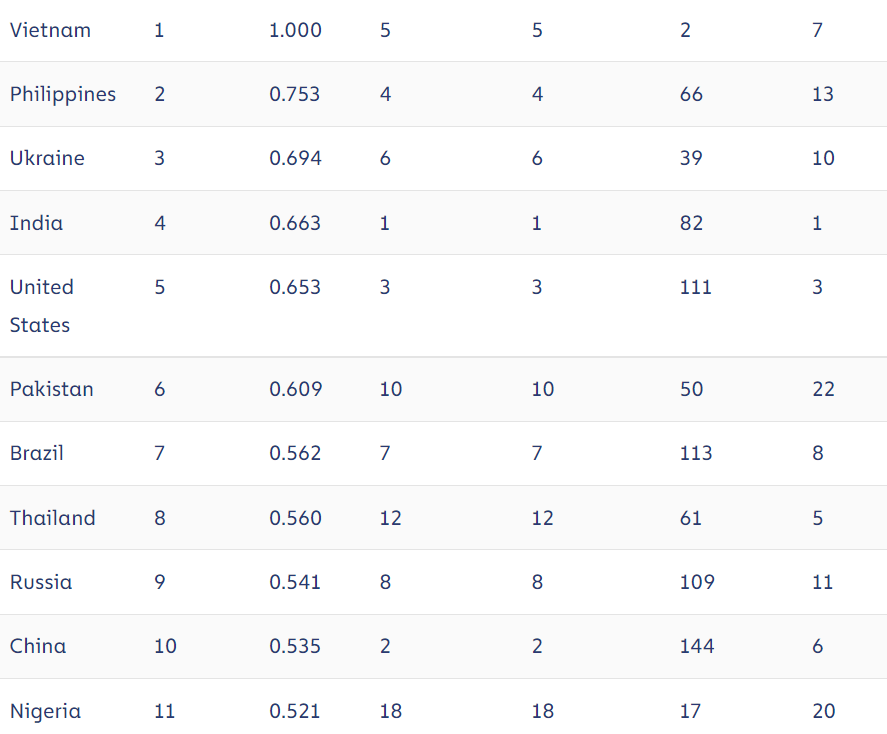Click the United States country cell
This screenshot has width=887, height=734.
tap(42, 305)
